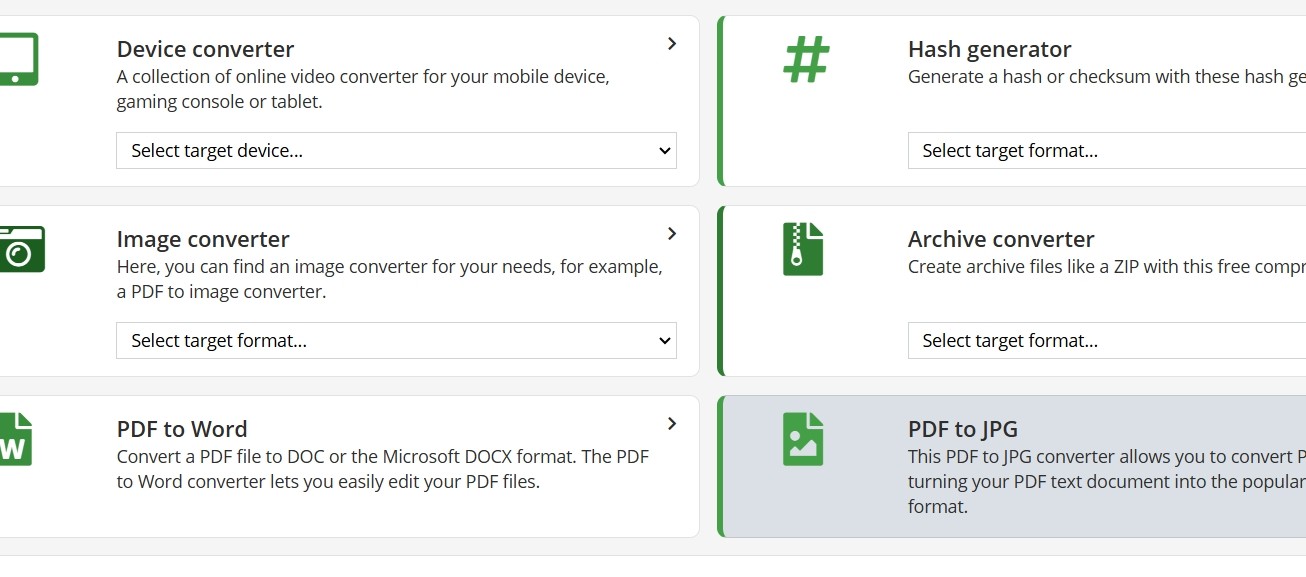The image size is (1306, 577).
Task: Click the Hash generator hashtag icon
Action: [x=805, y=59]
